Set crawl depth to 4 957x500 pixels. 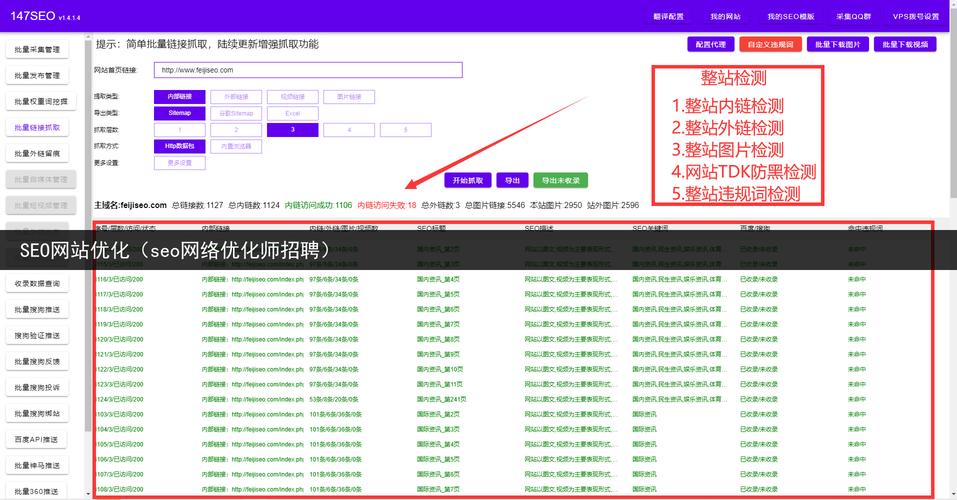[x=349, y=129]
